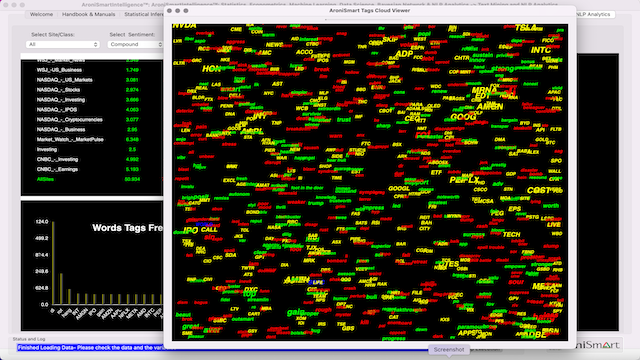
Task: Click the GBS tag in the cloud
Action: (x=348, y=328)
